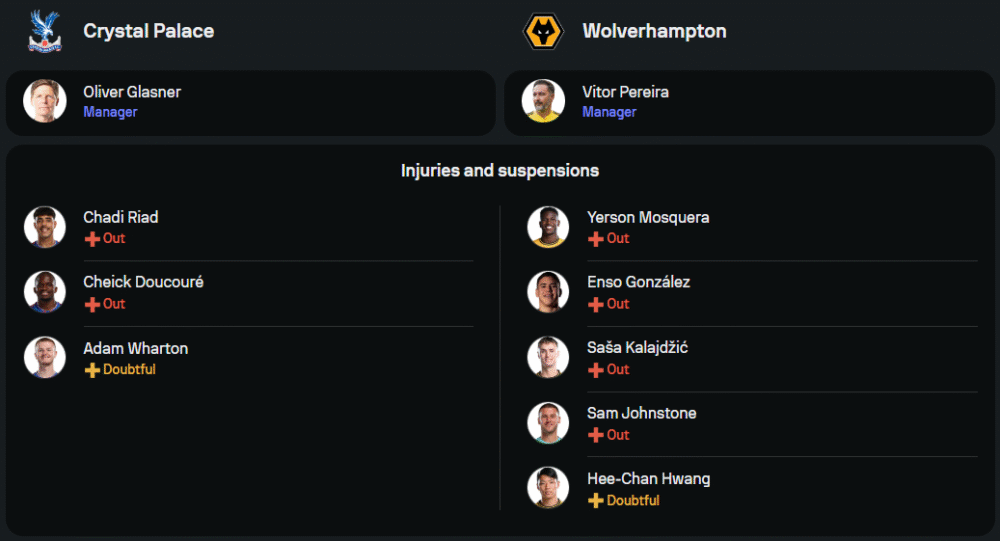The image size is (1000, 541).
Task: Click the red injury cross under Chadi Riad
Action: point(92,239)
